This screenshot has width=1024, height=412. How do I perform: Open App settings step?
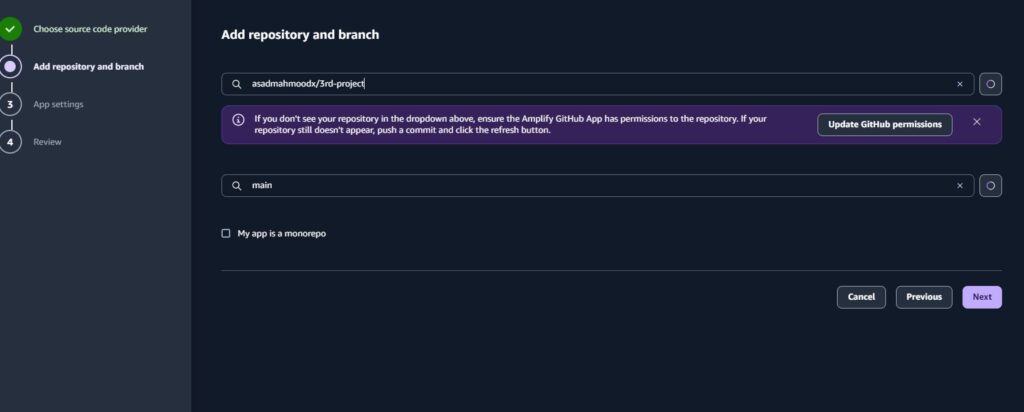coord(58,104)
